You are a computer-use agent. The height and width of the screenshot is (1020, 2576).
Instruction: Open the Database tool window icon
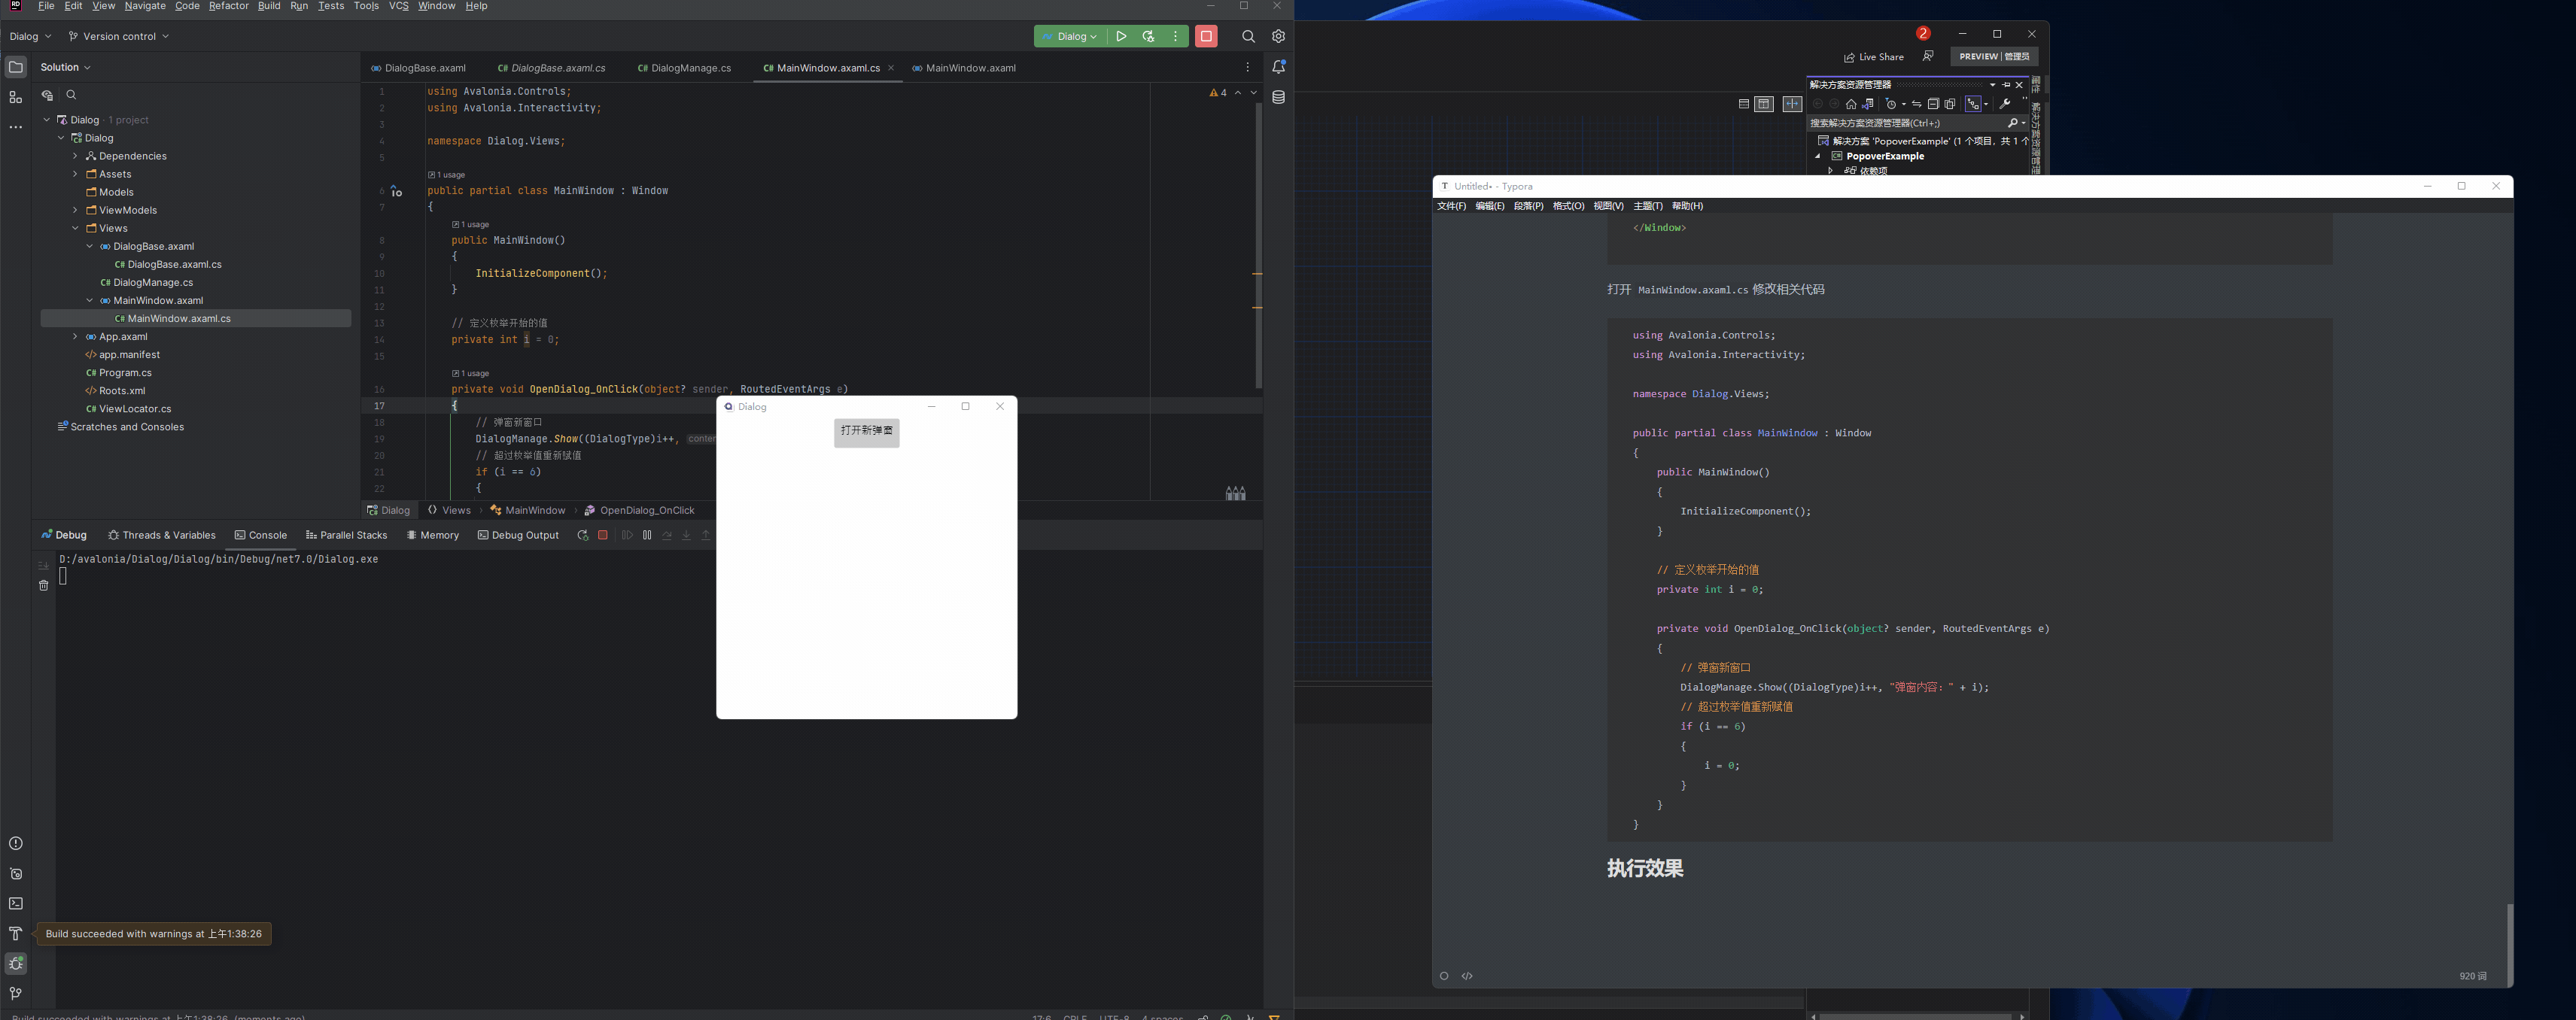(x=1278, y=97)
